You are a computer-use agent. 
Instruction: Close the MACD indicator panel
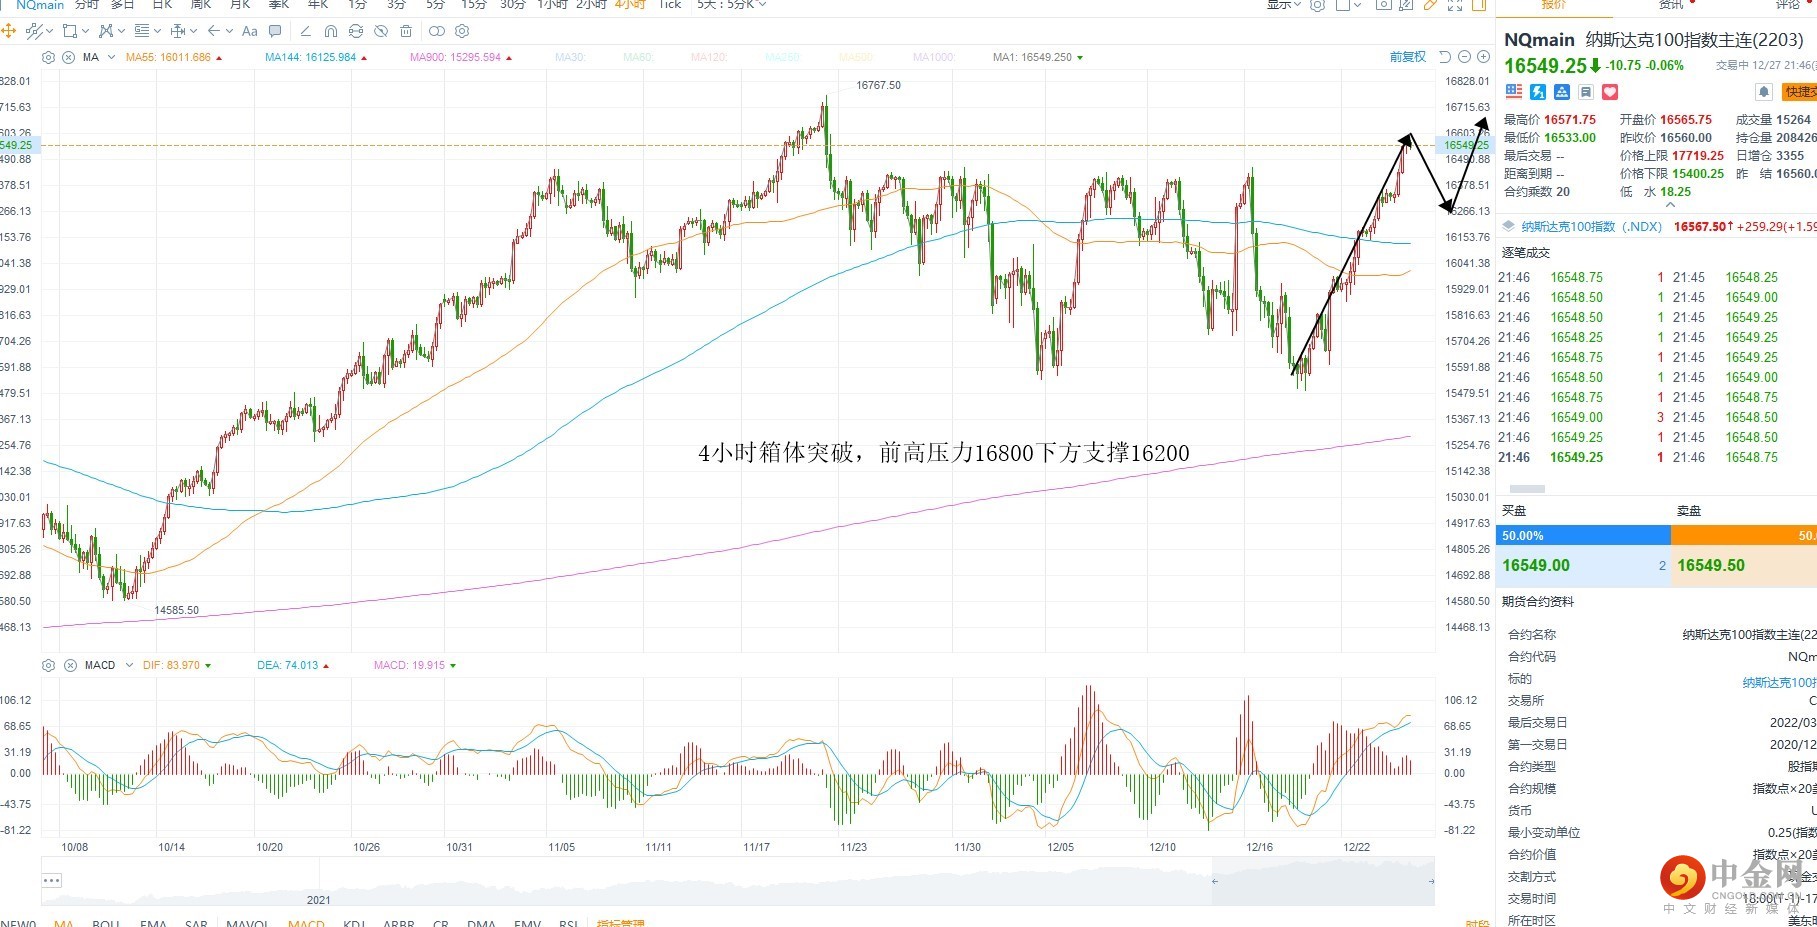(x=70, y=665)
